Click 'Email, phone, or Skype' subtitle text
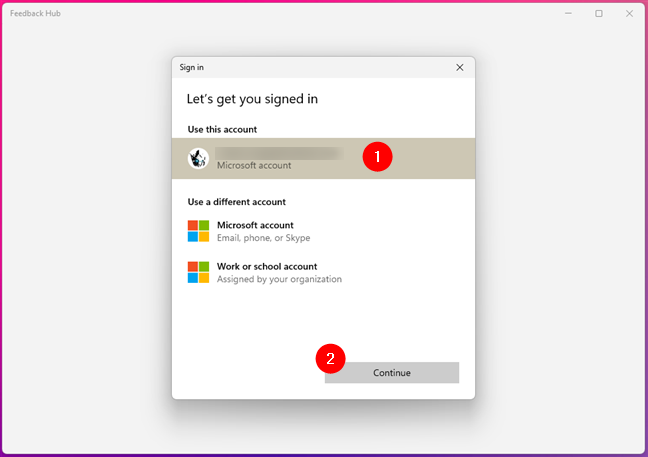Viewport: 648px width, 457px height. click(x=263, y=238)
